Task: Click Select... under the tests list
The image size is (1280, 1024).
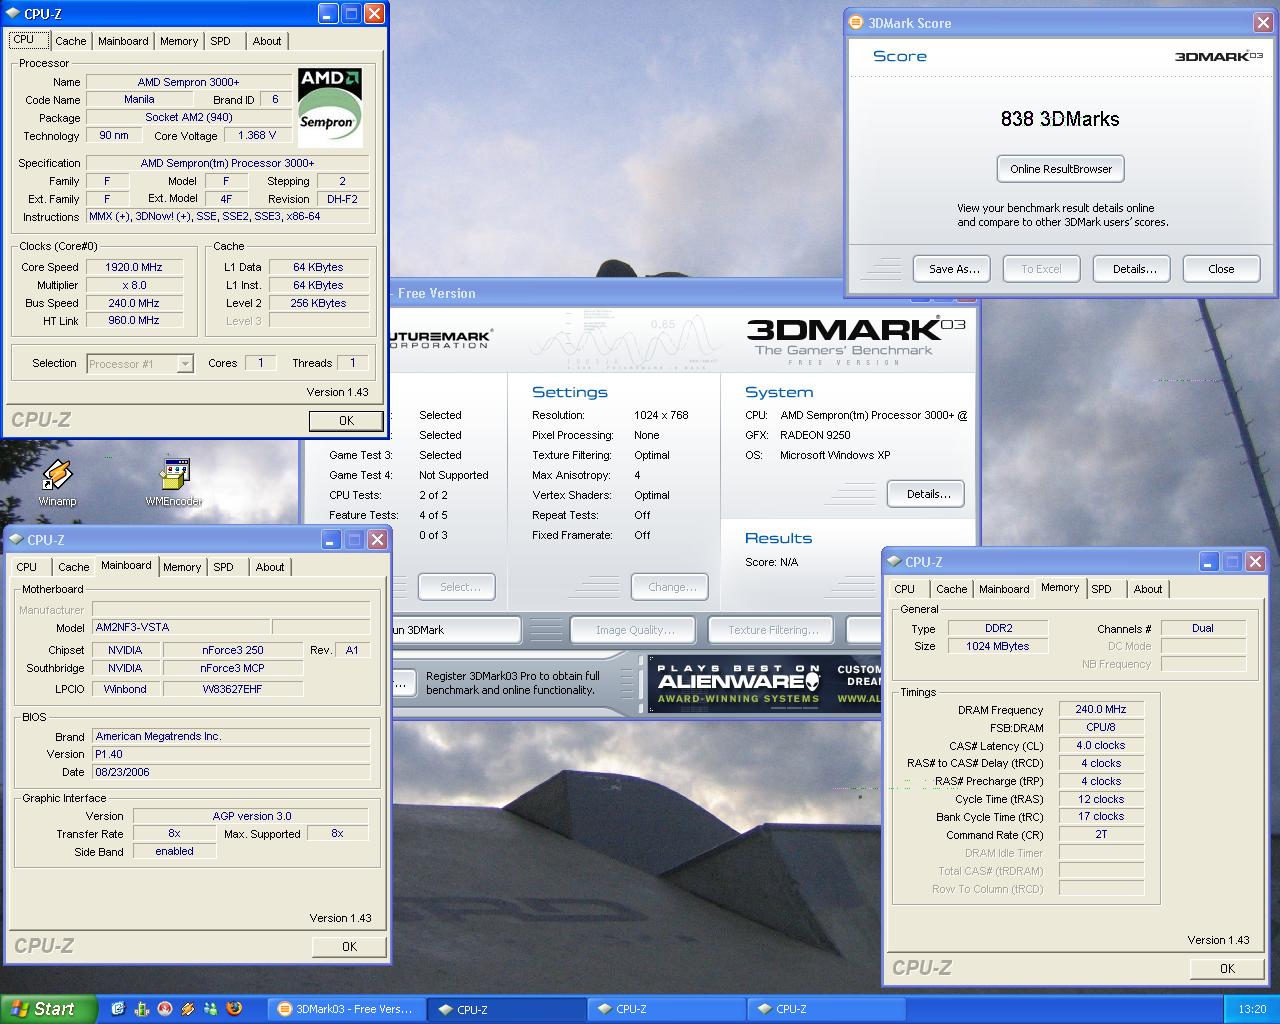Action: (x=459, y=587)
